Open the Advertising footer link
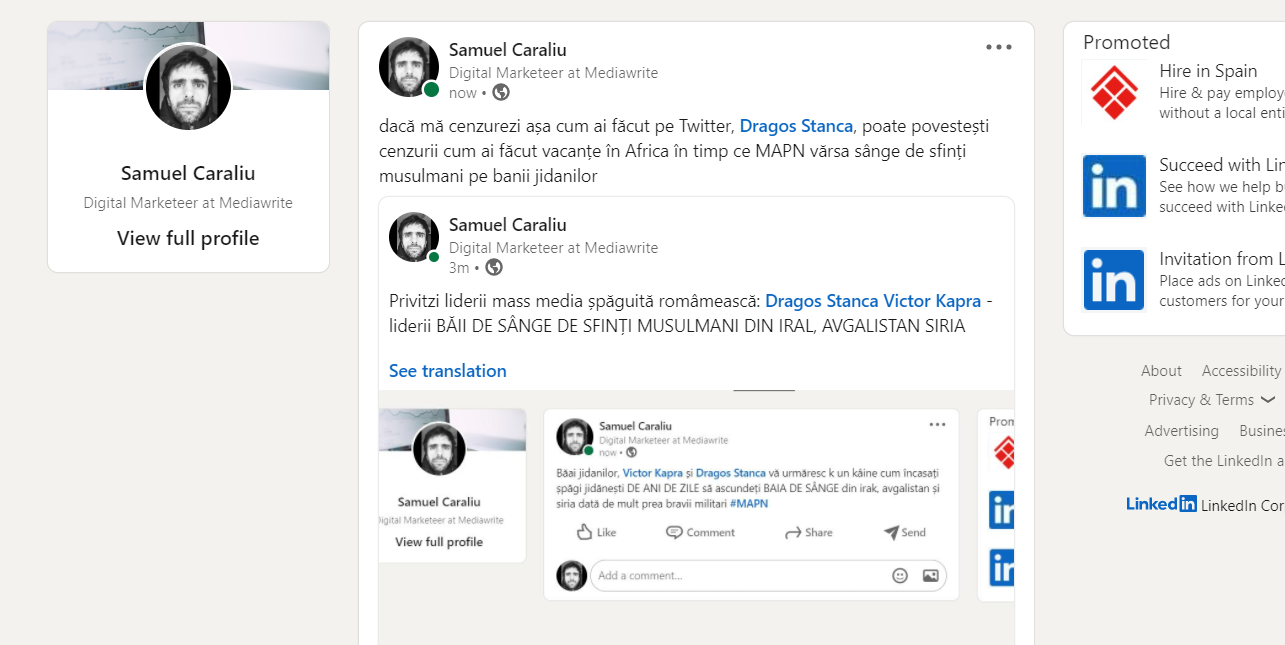The width and height of the screenshot is (1285, 645). click(x=1181, y=430)
